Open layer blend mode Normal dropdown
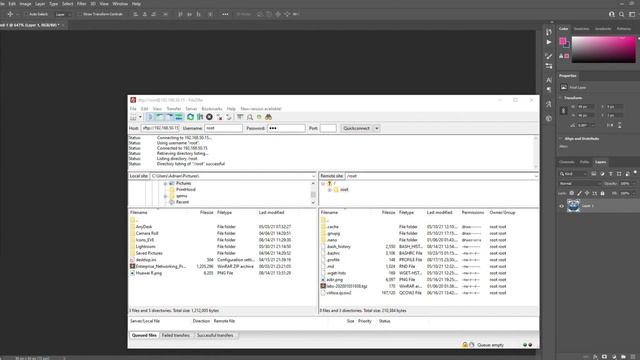The height and width of the screenshot is (360, 640). 579,184
